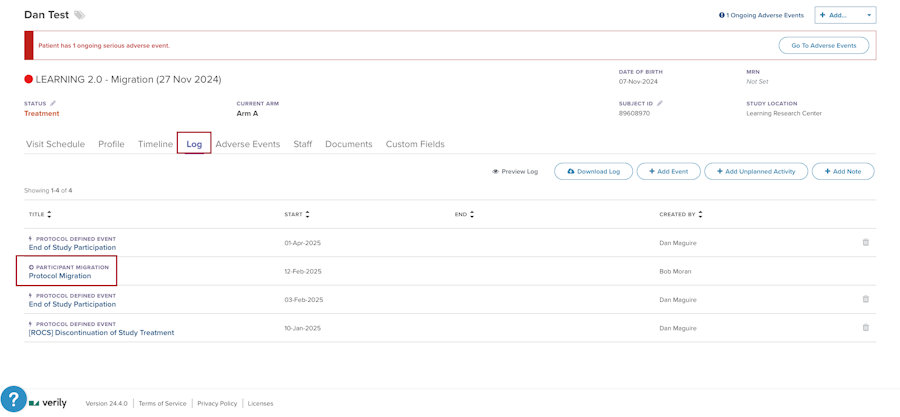This screenshot has height=417, width=900.
Task: Open the Profile tab
Action: [x=111, y=145]
